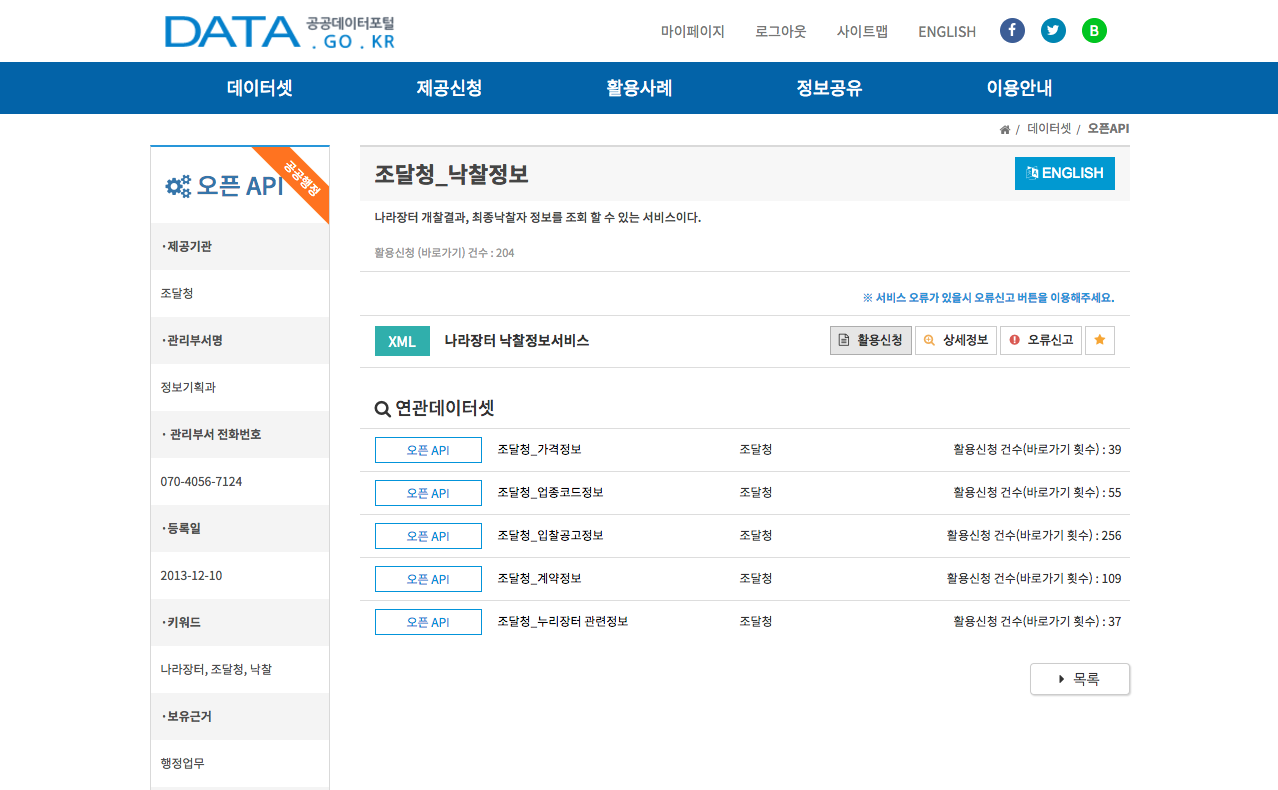The height and width of the screenshot is (790, 1278).
Task: Click the keywords 나라장터, 조달청, 낙찰
Action: (x=216, y=670)
